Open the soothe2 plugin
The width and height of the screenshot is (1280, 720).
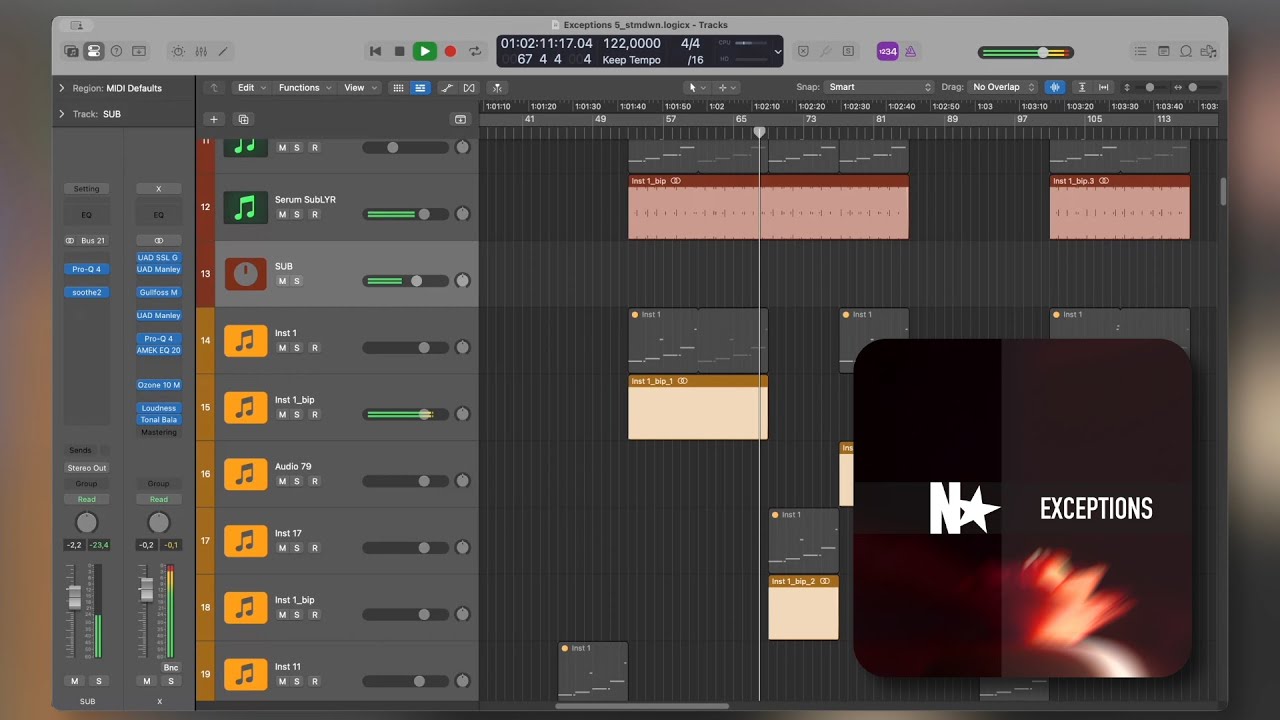(86, 293)
